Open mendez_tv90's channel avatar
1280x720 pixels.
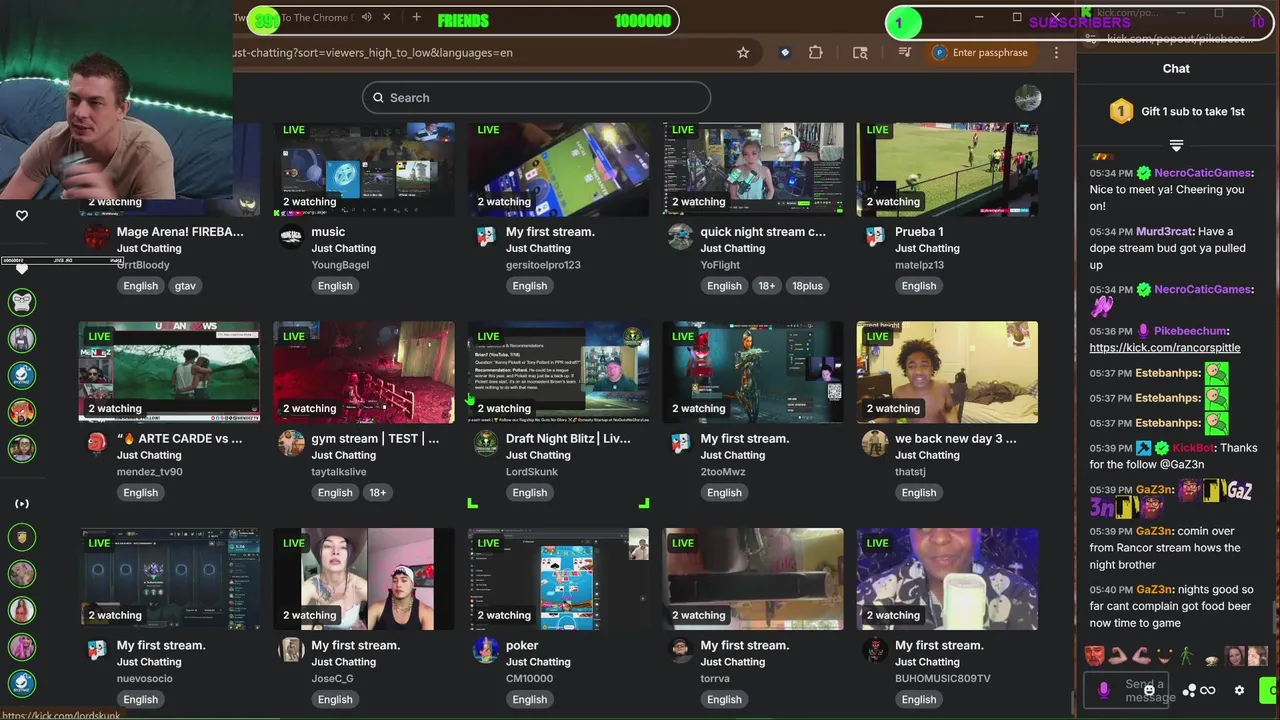[97, 444]
